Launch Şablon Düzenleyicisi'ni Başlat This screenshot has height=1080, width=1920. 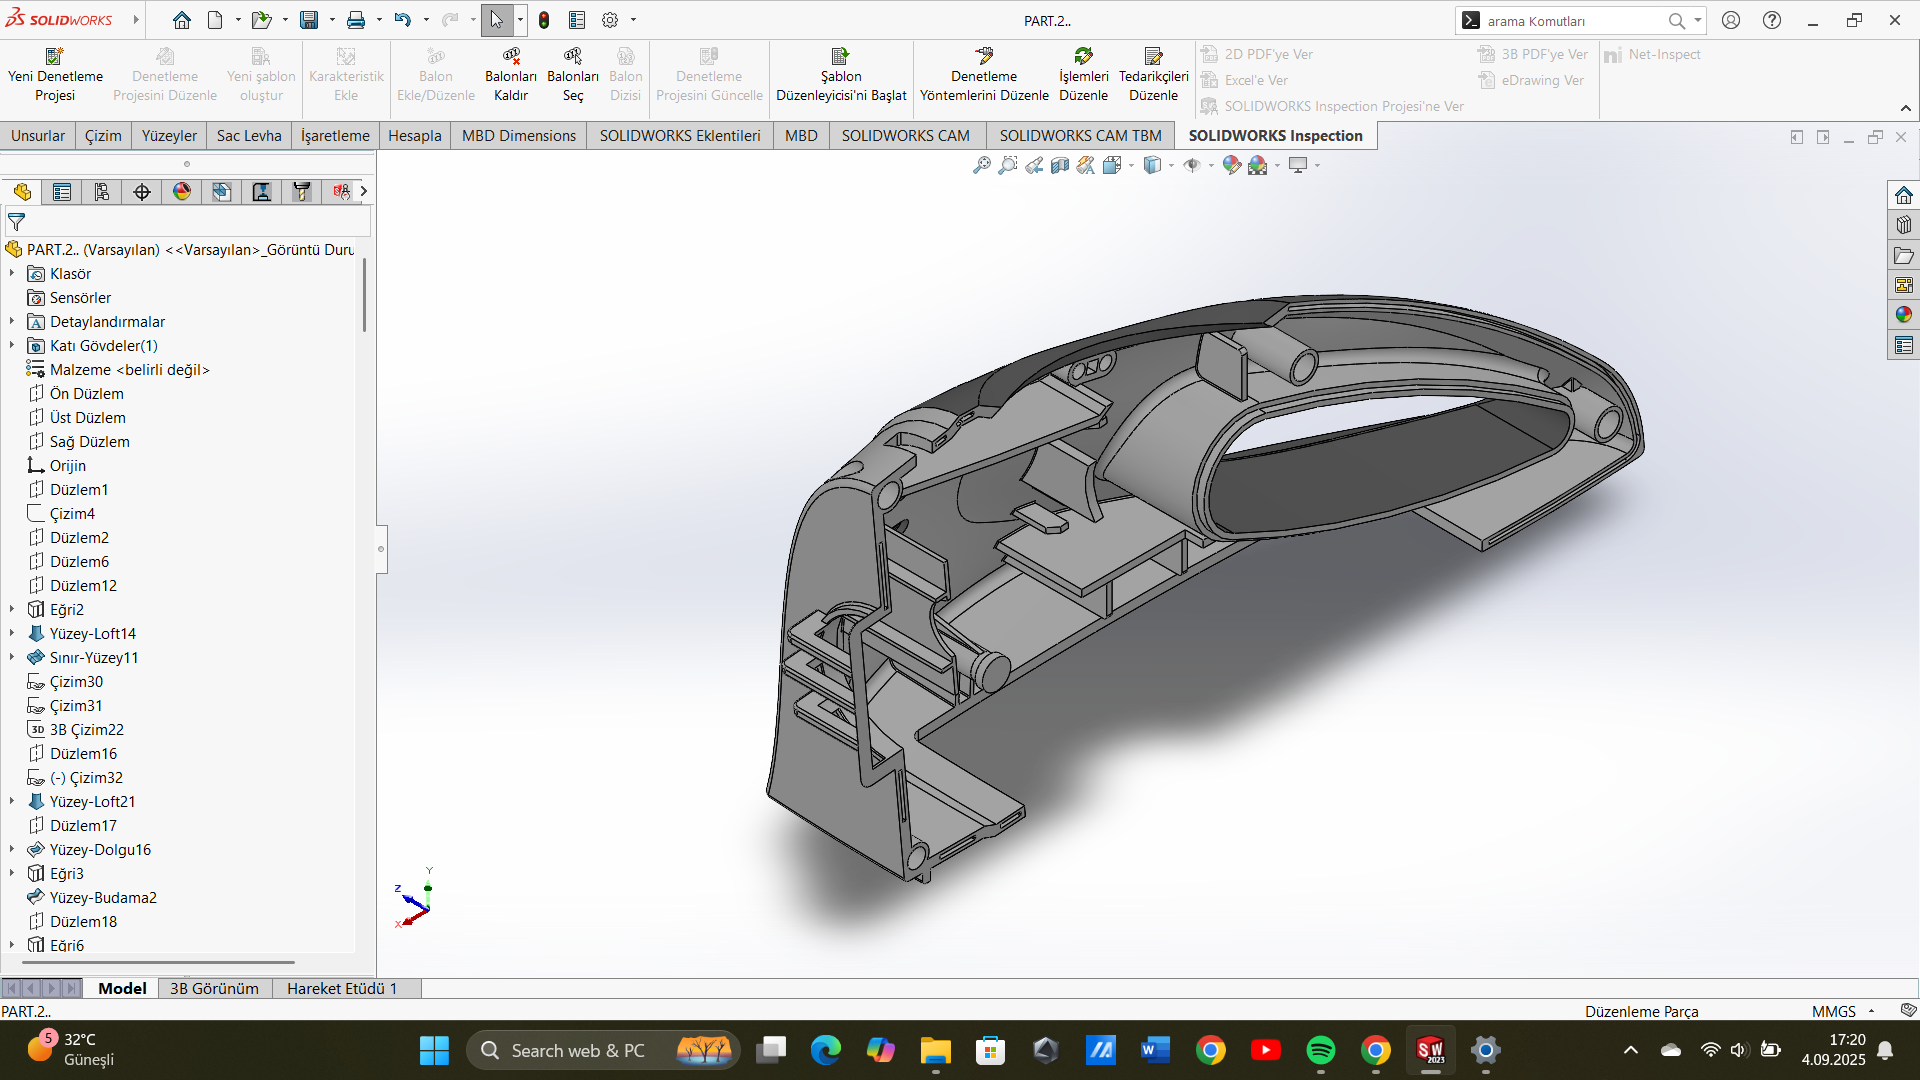click(x=841, y=75)
